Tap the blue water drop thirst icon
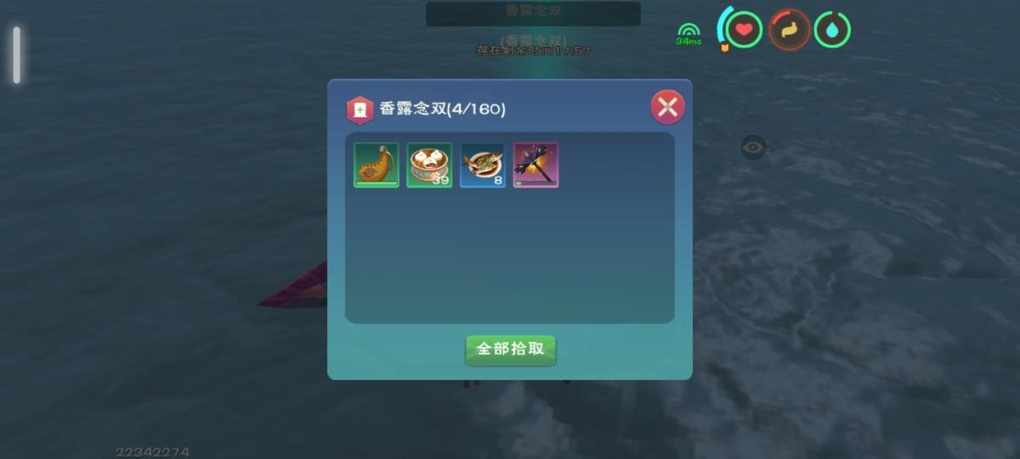 click(x=833, y=29)
